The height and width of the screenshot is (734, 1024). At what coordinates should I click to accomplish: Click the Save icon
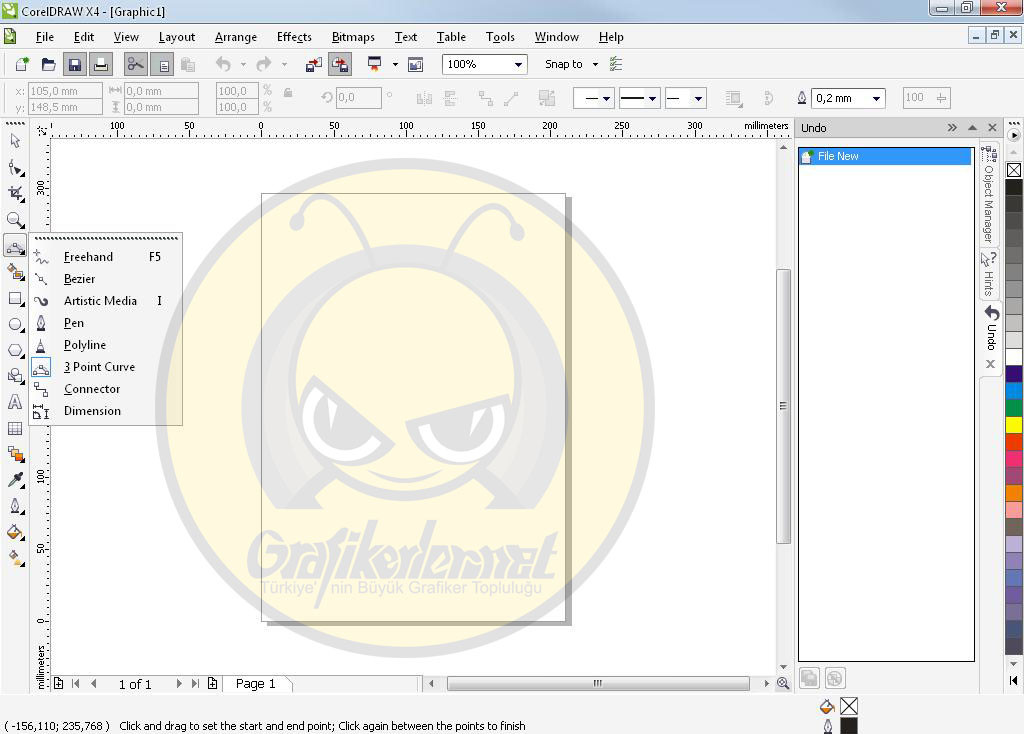point(74,64)
